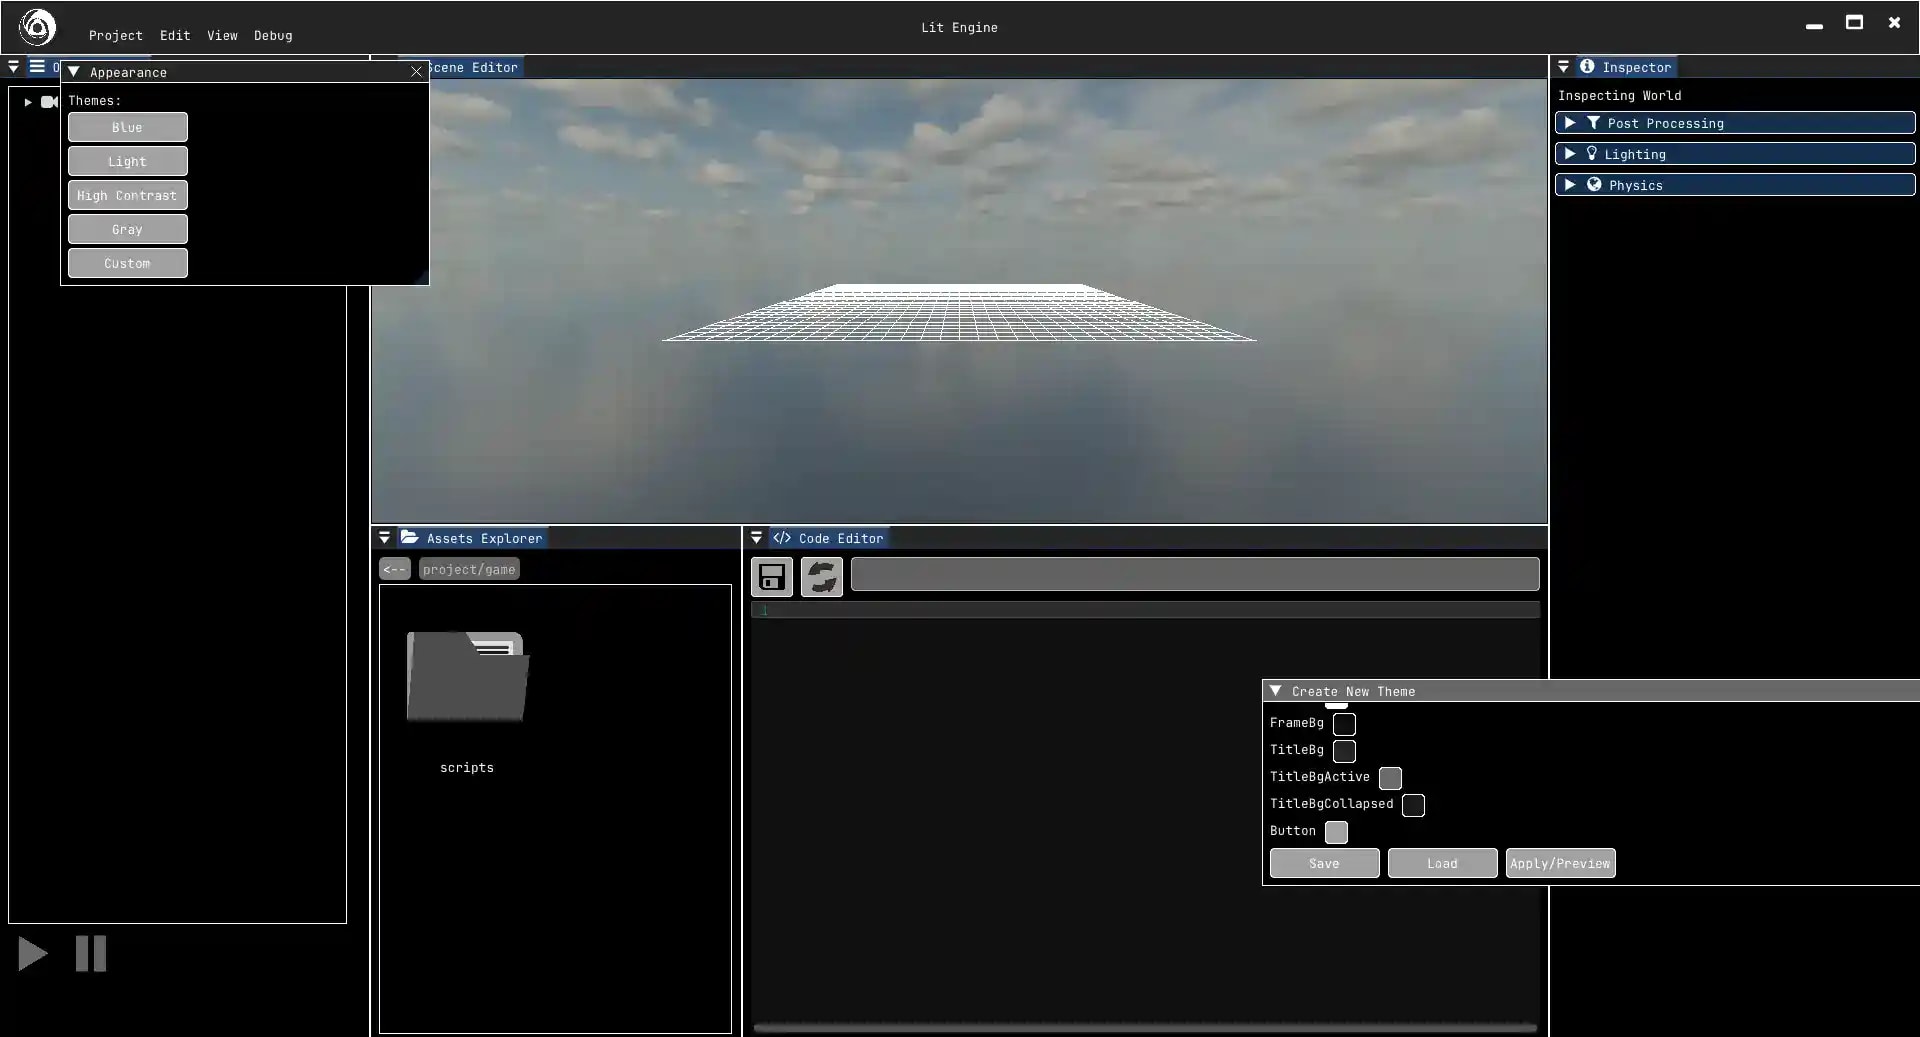
Task: Open the left panel dock menu arrow
Action: pos(13,67)
